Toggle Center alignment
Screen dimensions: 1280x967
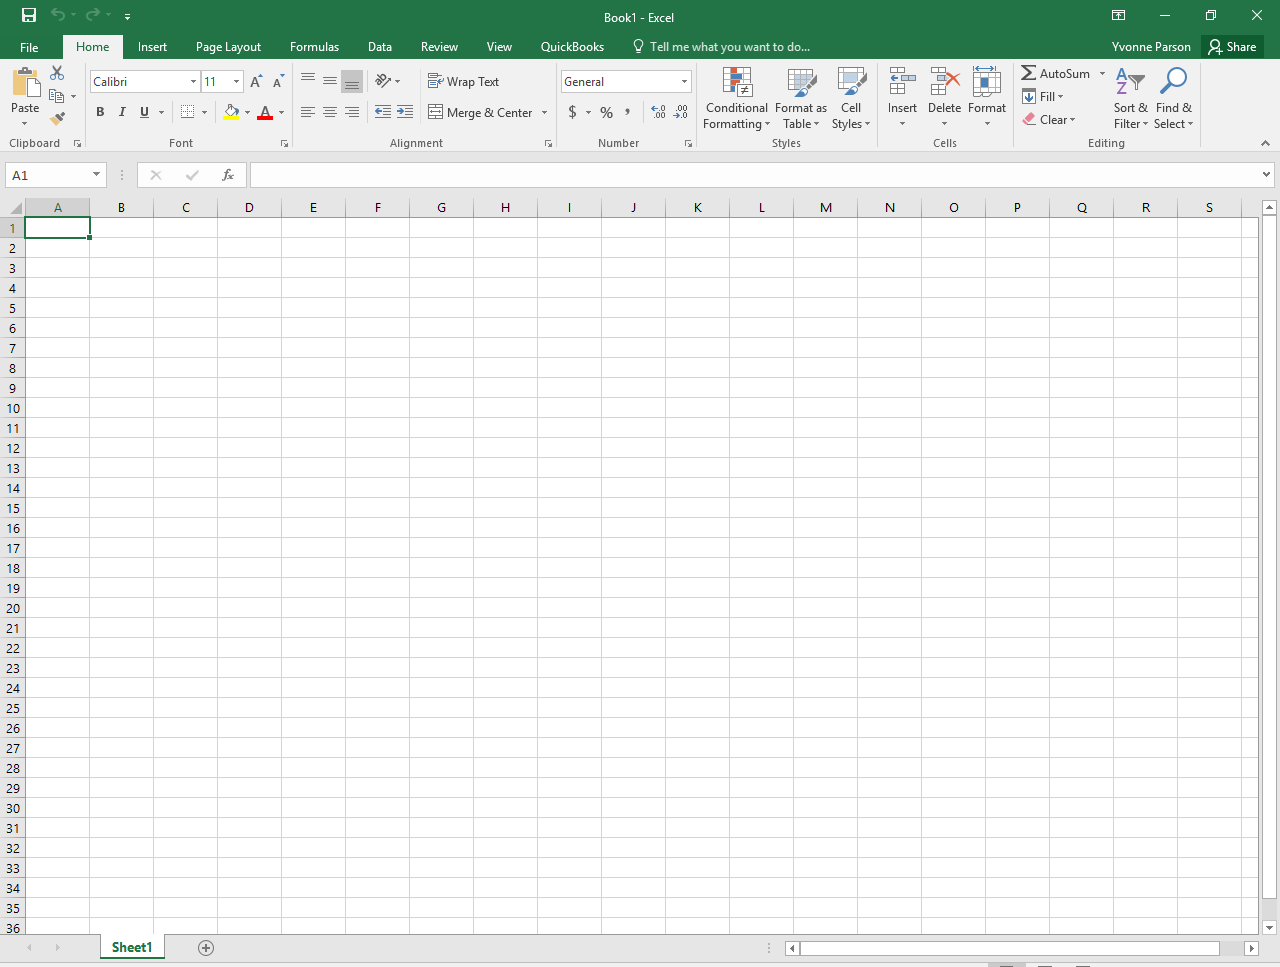pos(330,112)
